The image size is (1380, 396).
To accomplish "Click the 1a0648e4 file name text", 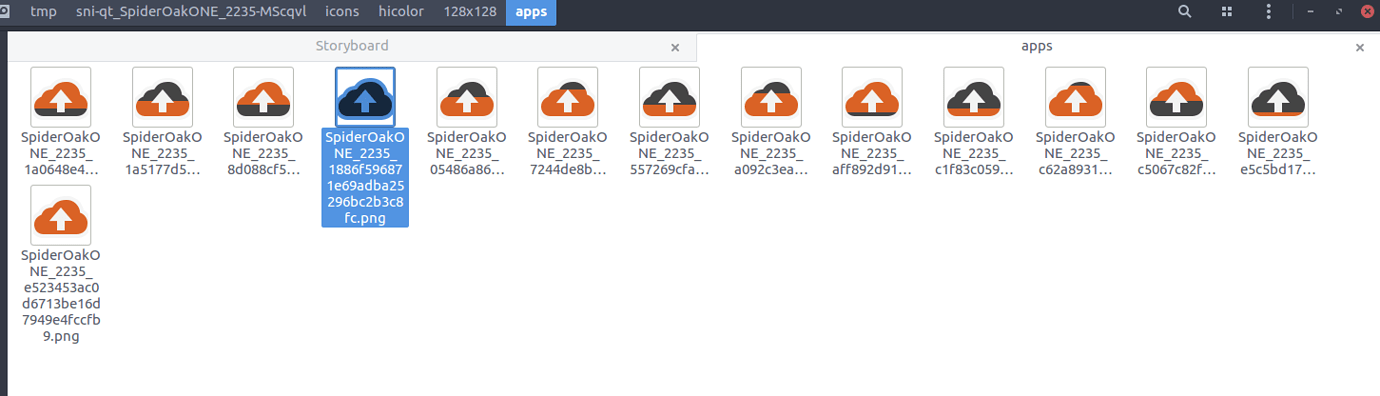I will pyautogui.click(x=61, y=153).
